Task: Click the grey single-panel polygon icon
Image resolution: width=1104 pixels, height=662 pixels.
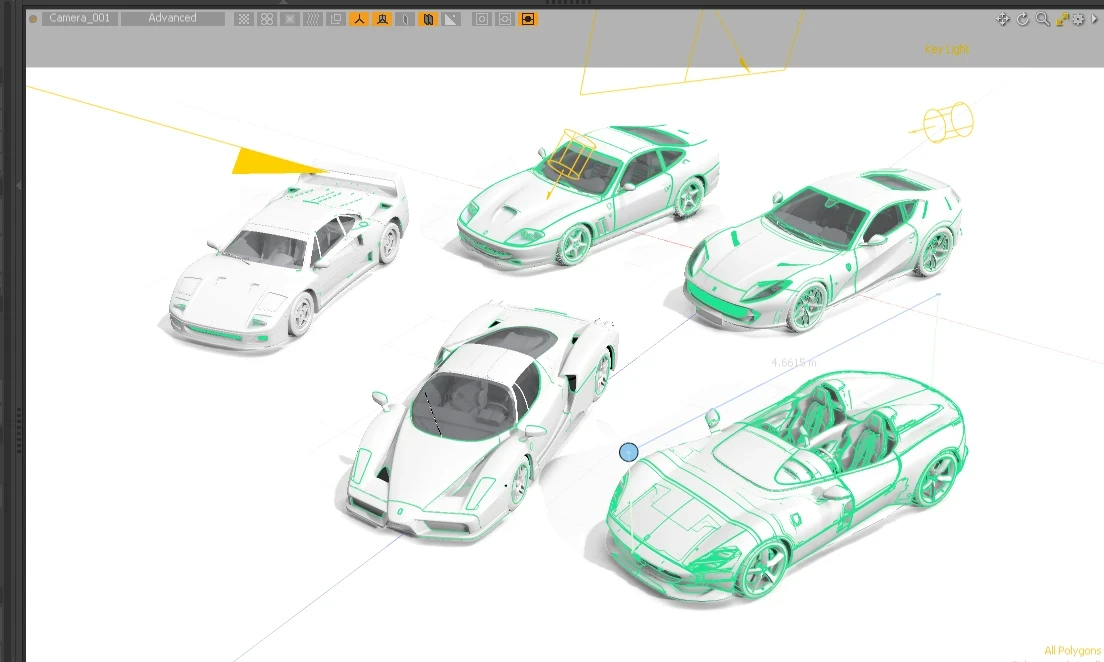Action: (x=405, y=19)
